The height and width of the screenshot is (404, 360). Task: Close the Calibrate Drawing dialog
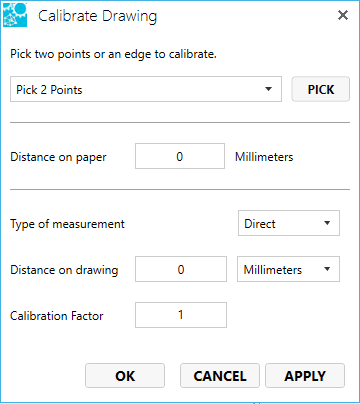point(343,15)
